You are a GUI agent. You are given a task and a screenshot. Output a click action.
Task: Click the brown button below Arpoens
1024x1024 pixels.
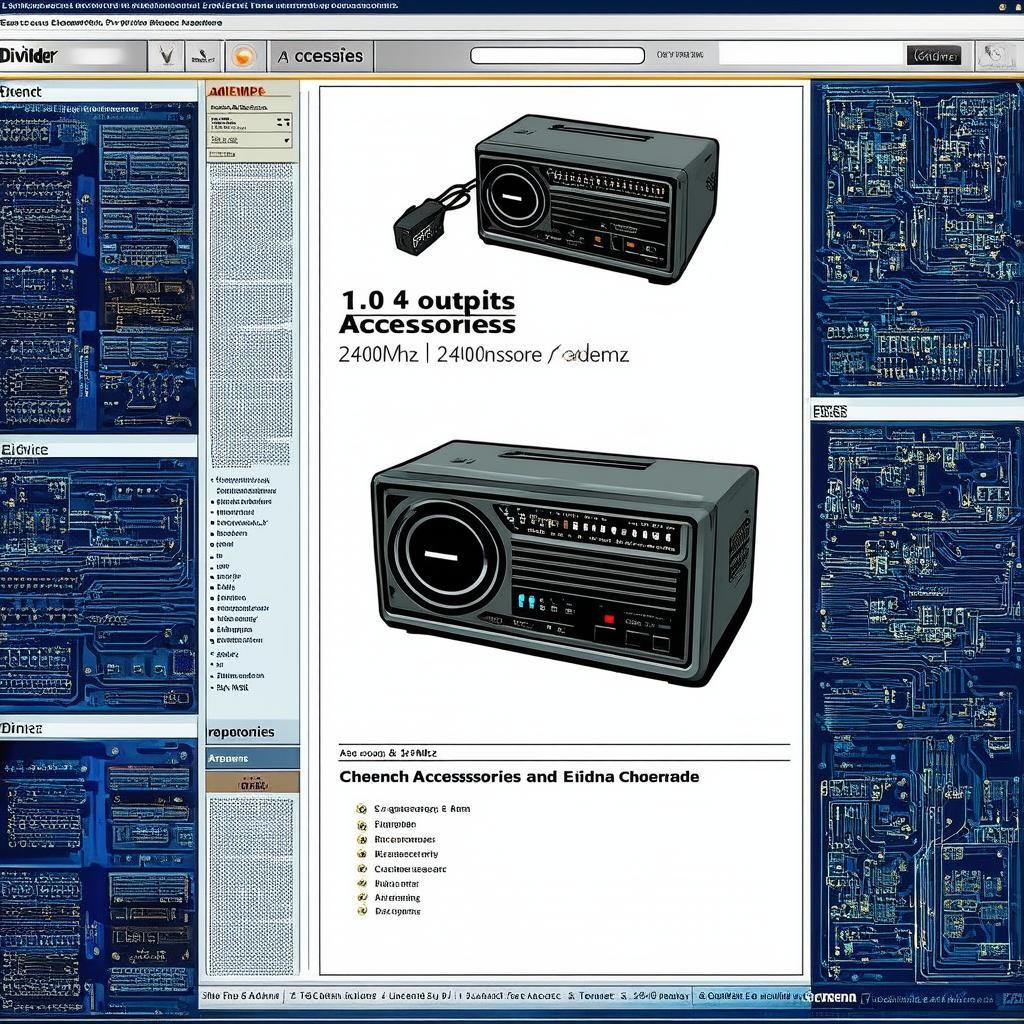point(252,783)
